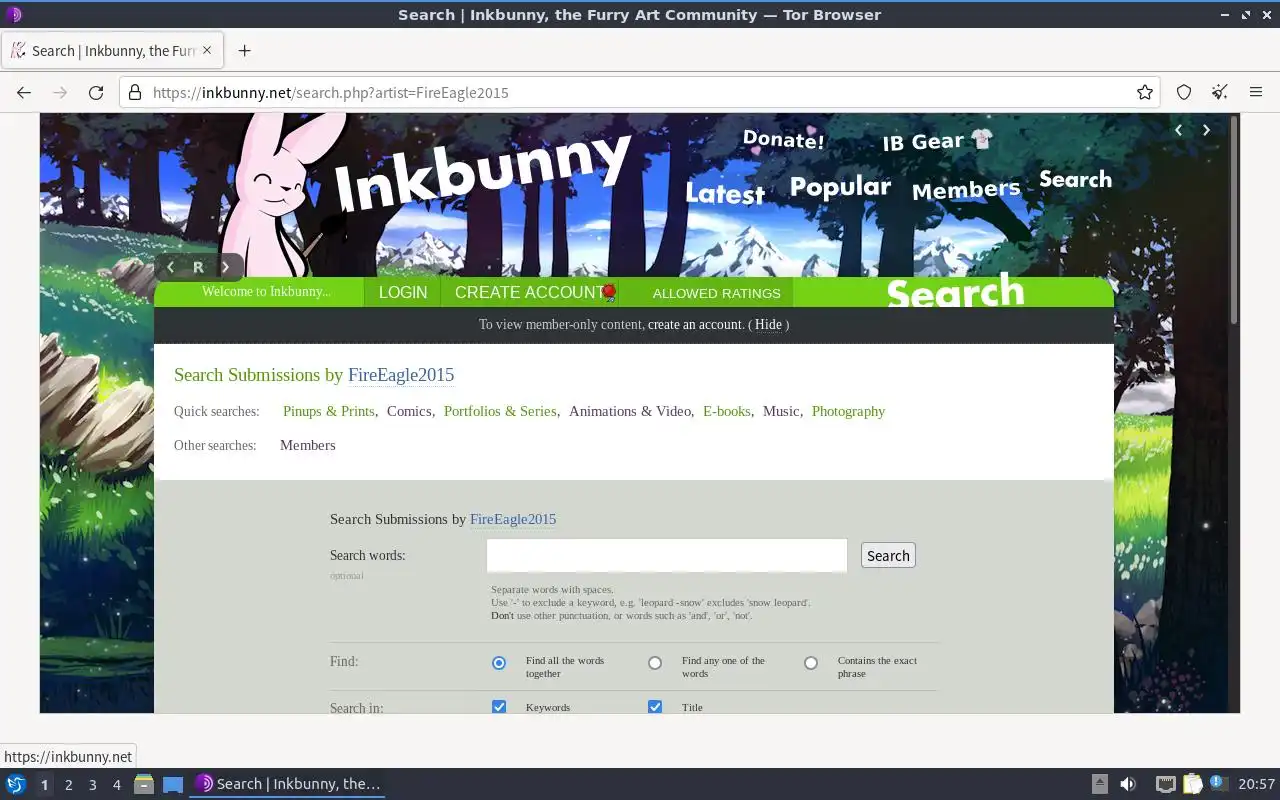Click the IB Gear t-shirt icon
This screenshot has height=800, width=1280.
pos(981,140)
